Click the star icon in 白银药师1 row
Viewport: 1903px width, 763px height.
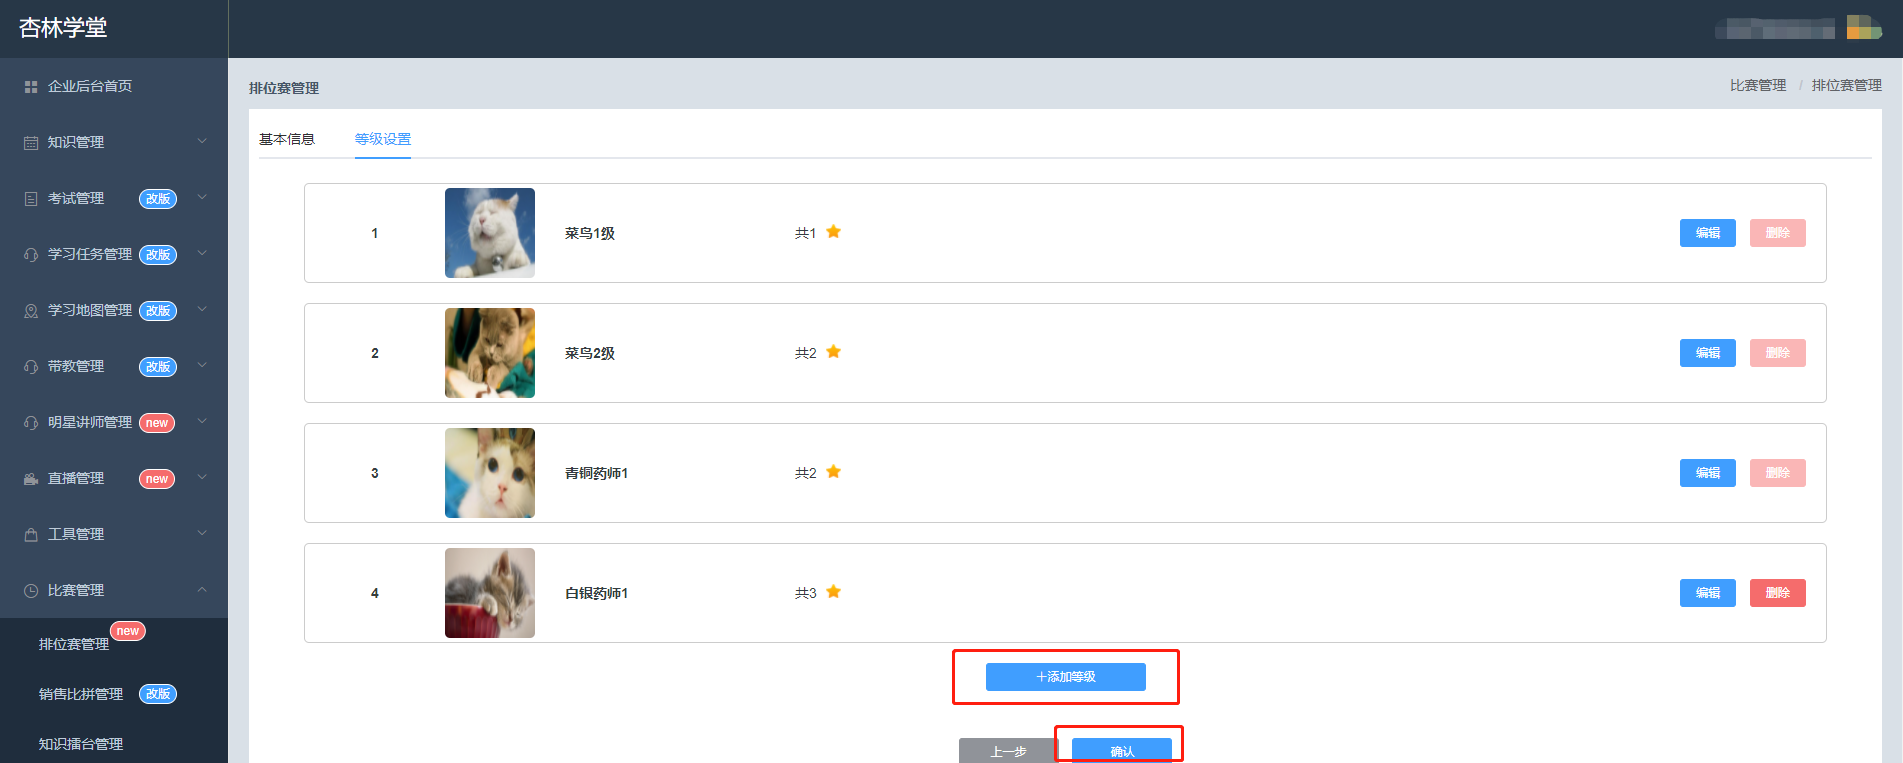(x=833, y=592)
